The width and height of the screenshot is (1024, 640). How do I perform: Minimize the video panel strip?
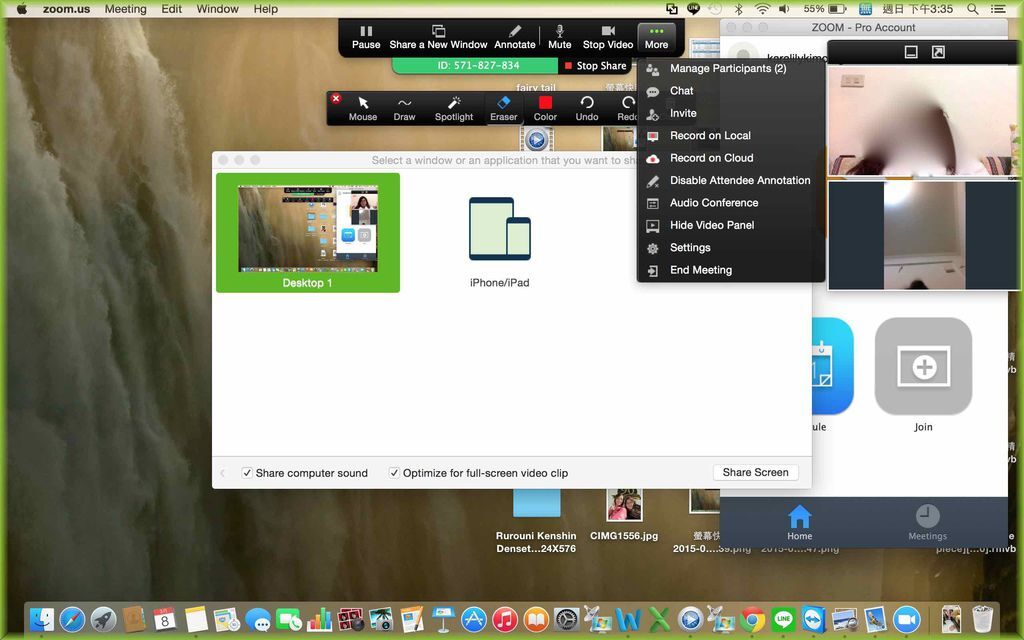(911, 52)
